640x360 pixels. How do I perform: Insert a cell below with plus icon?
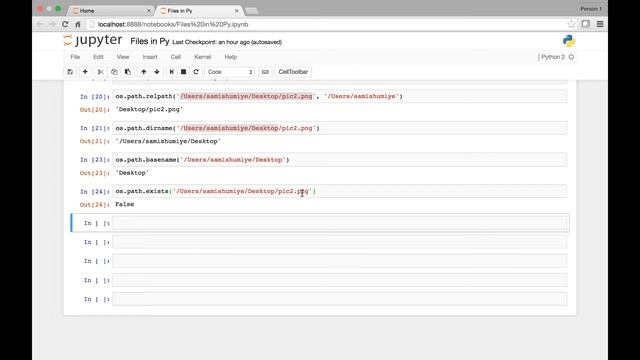click(x=85, y=72)
